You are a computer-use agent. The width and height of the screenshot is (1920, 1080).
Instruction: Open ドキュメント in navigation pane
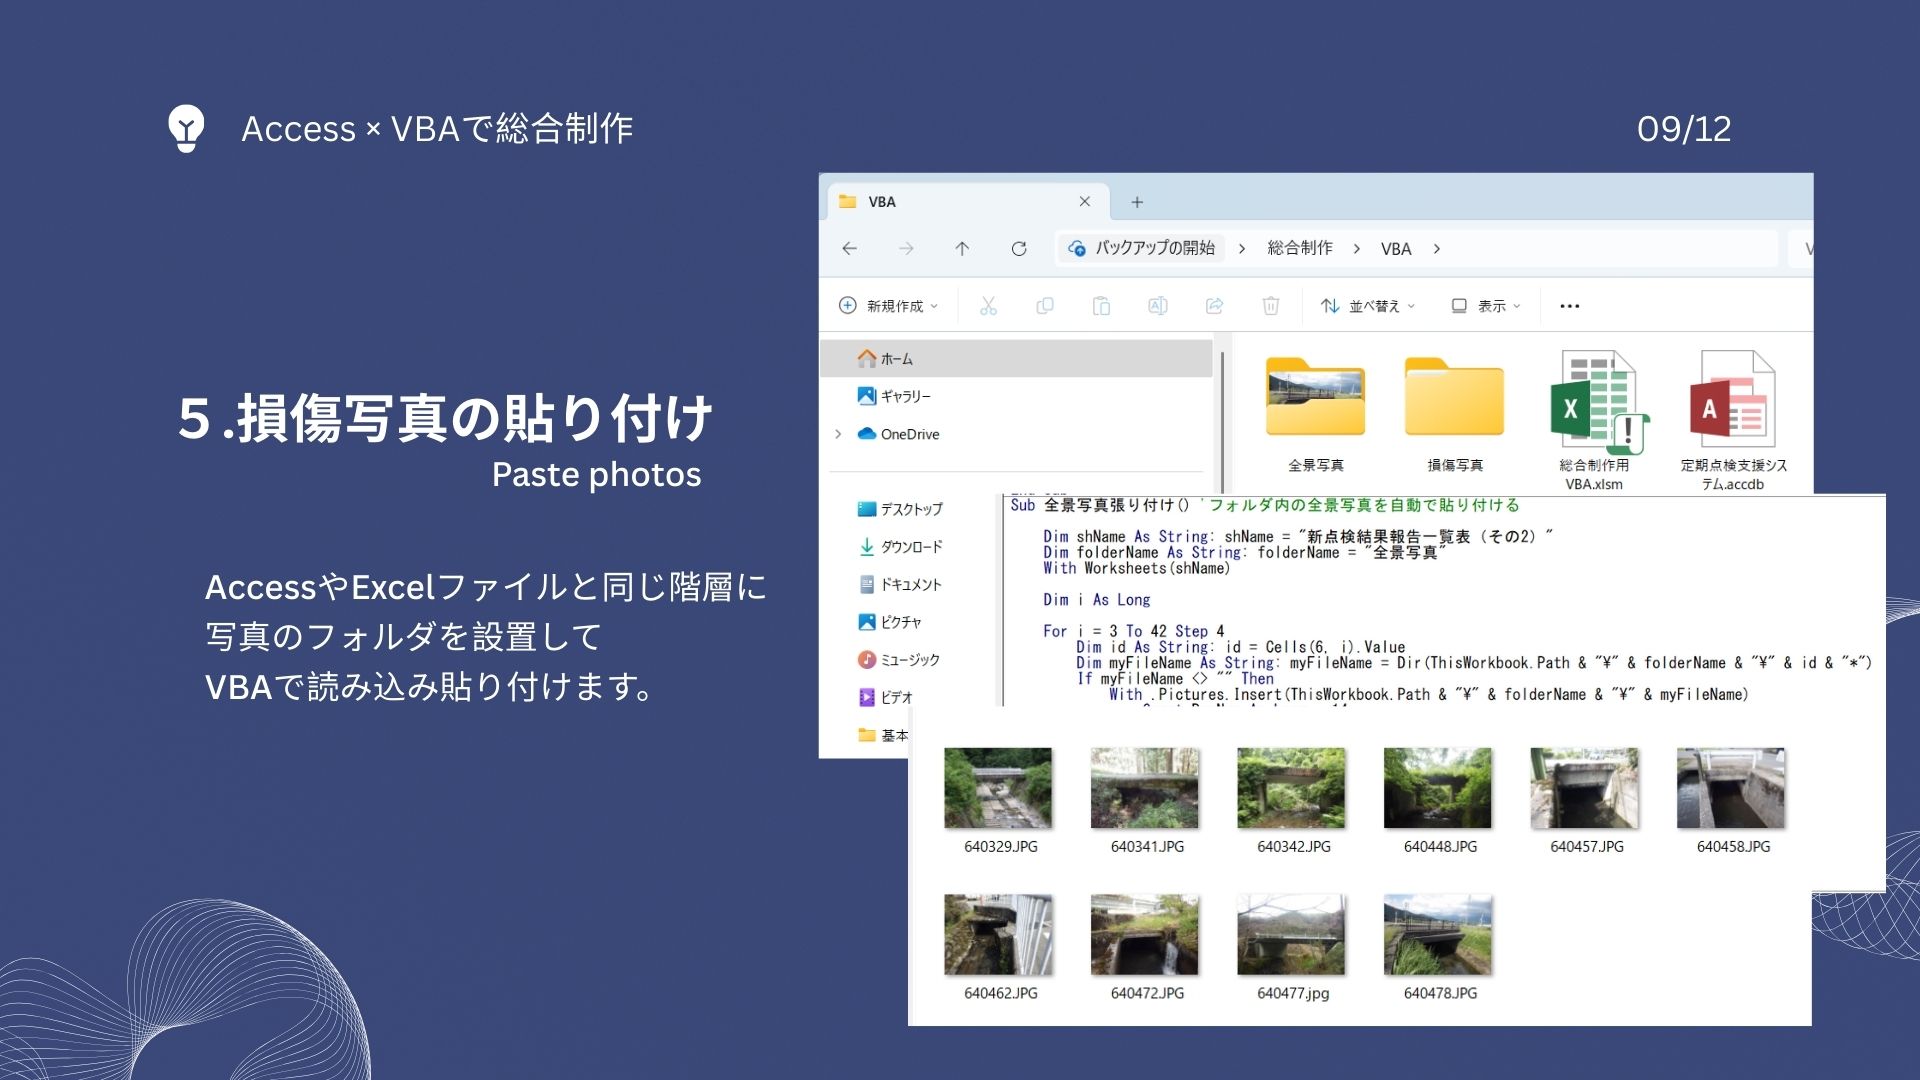click(900, 585)
